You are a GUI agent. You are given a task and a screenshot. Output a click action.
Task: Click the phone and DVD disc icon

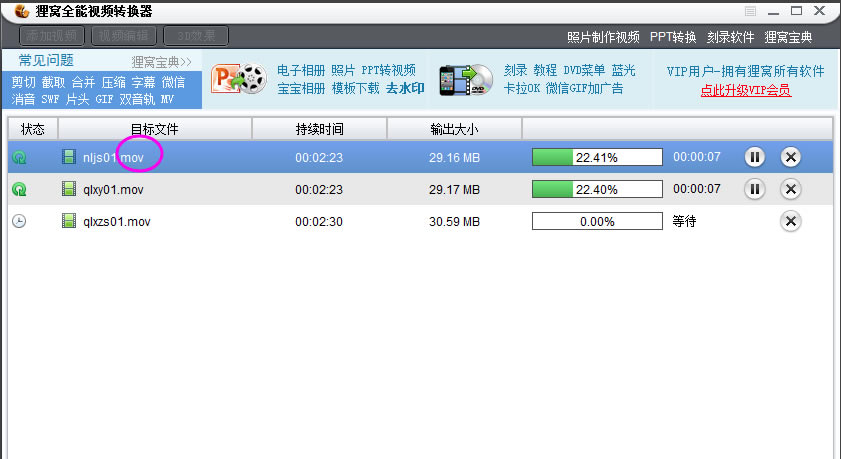tap(465, 80)
